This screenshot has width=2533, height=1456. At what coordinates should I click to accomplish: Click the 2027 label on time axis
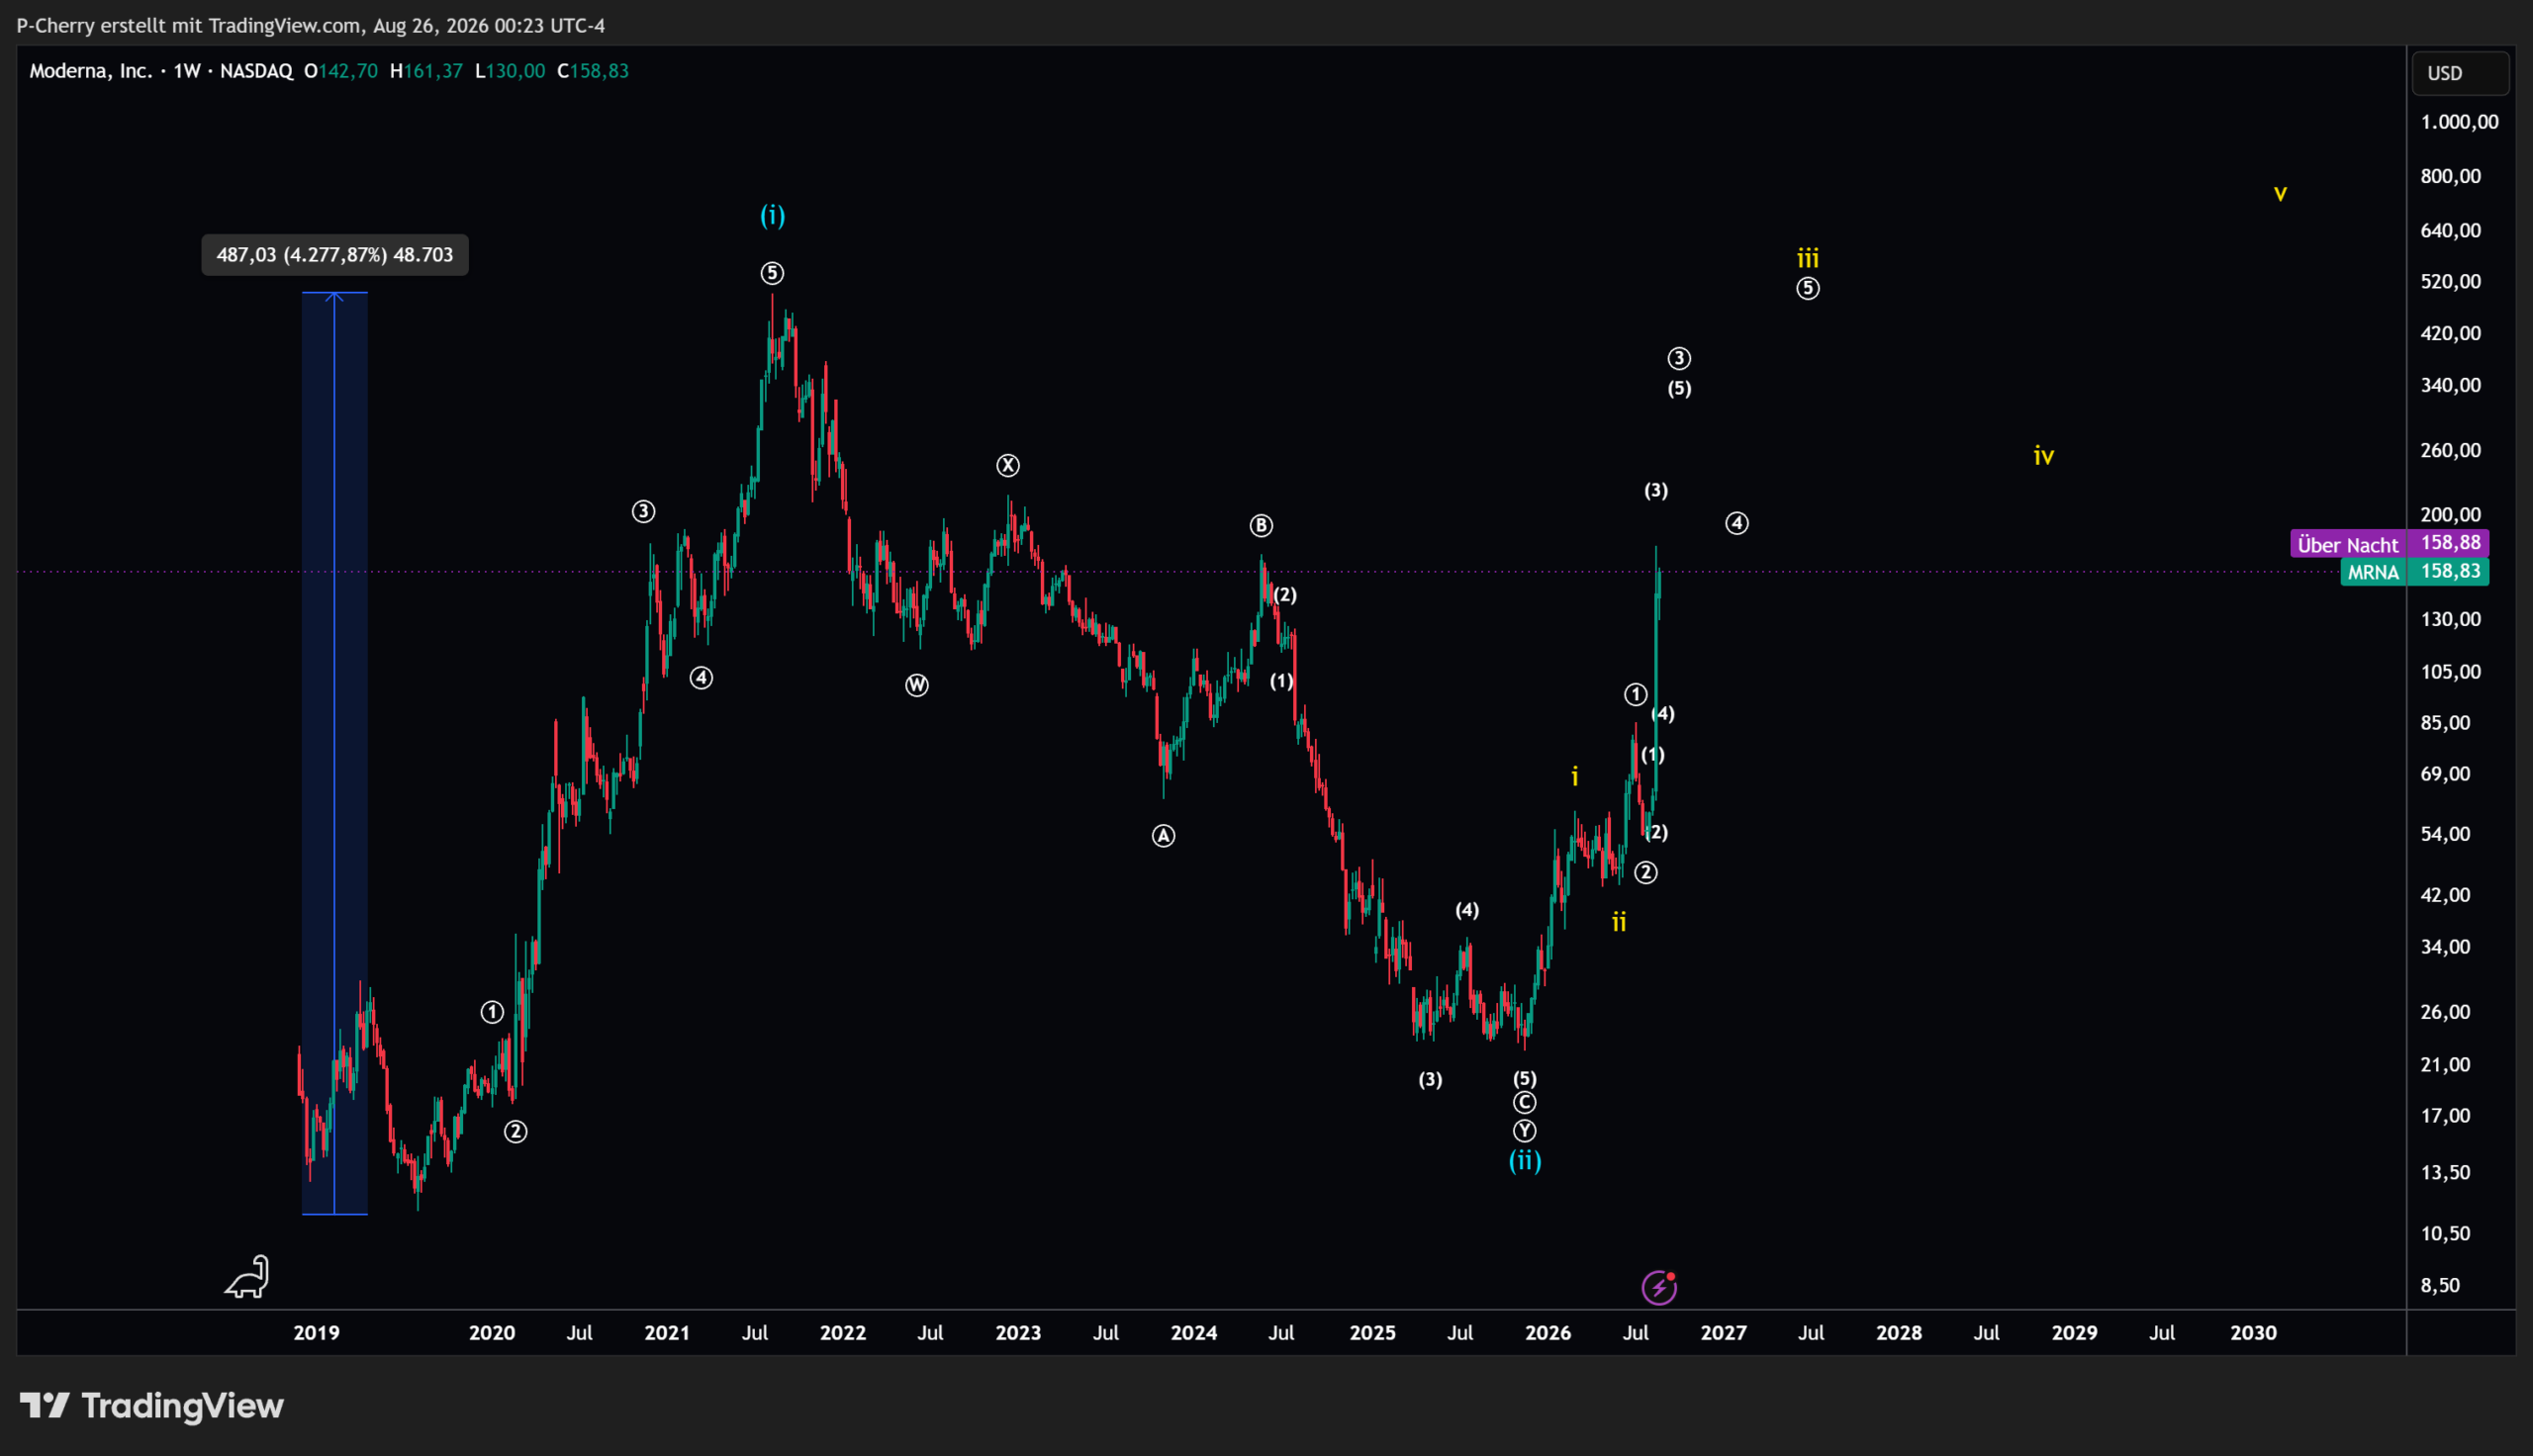coord(1724,1333)
